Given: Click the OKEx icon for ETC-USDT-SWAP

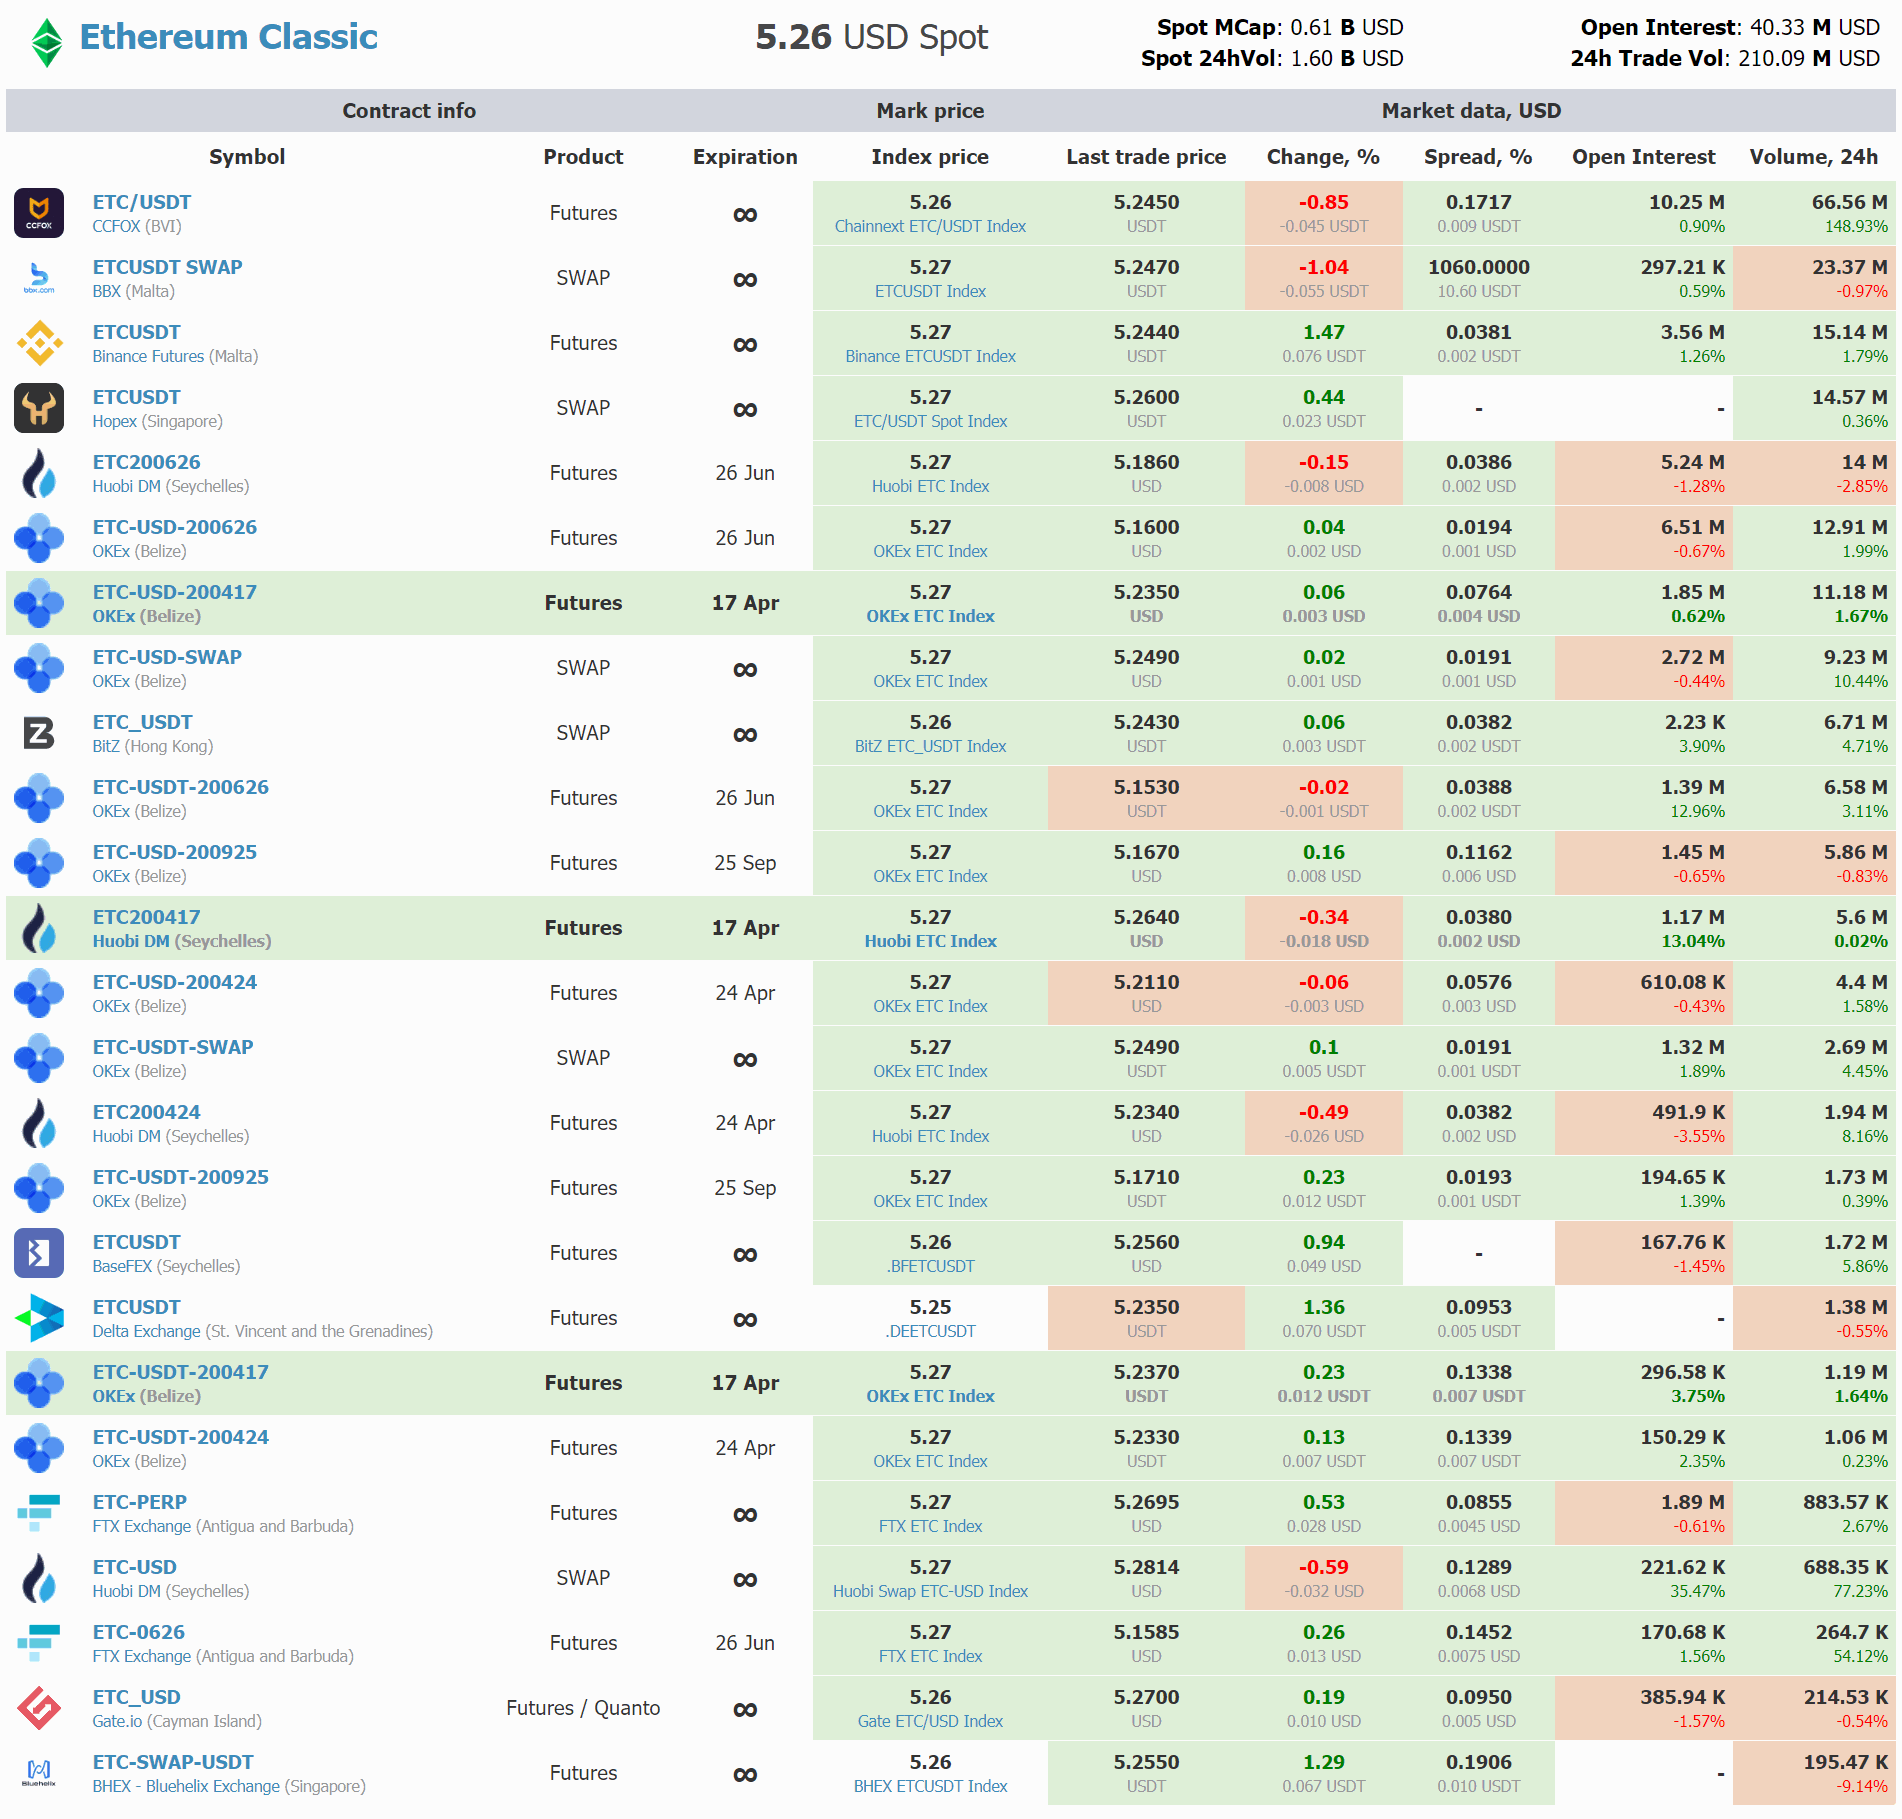Looking at the screenshot, I should click(39, 1058).
